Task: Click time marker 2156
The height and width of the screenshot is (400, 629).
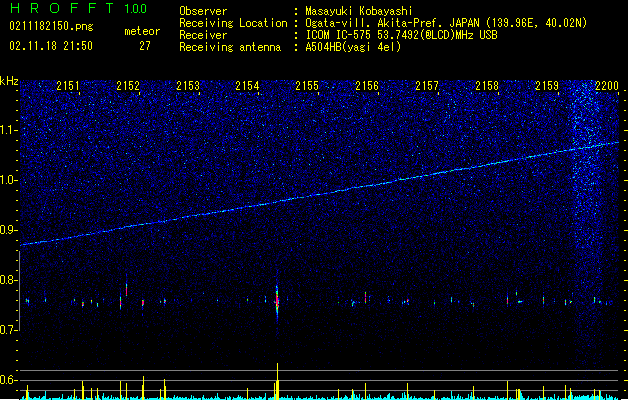Action: click(x=367, y=85)
